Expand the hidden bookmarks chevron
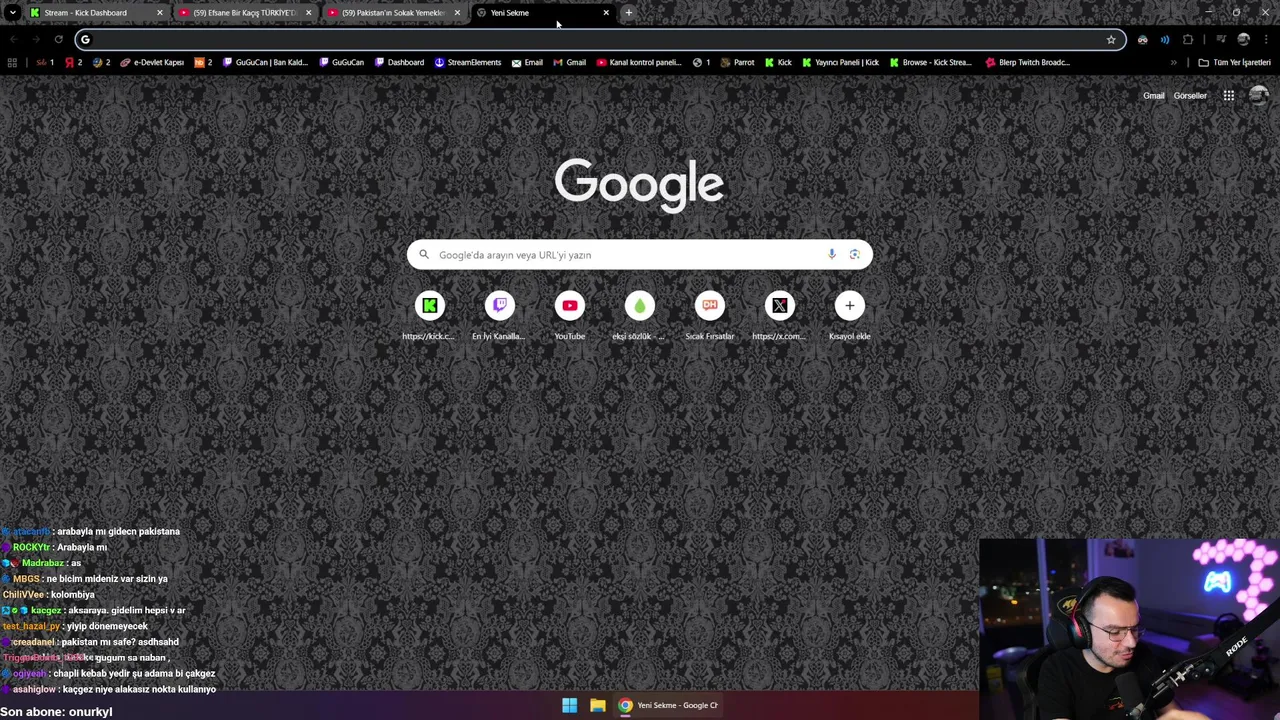Image resolution: width=1280 pixels, height=720 pixels. tap(1174, 62)
